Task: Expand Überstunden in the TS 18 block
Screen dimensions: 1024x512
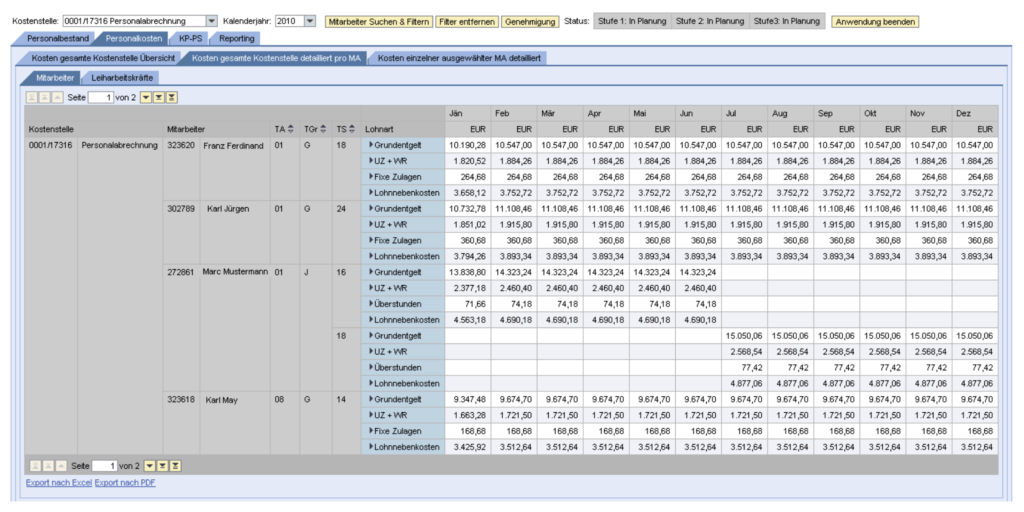Action: click(371, 367)
